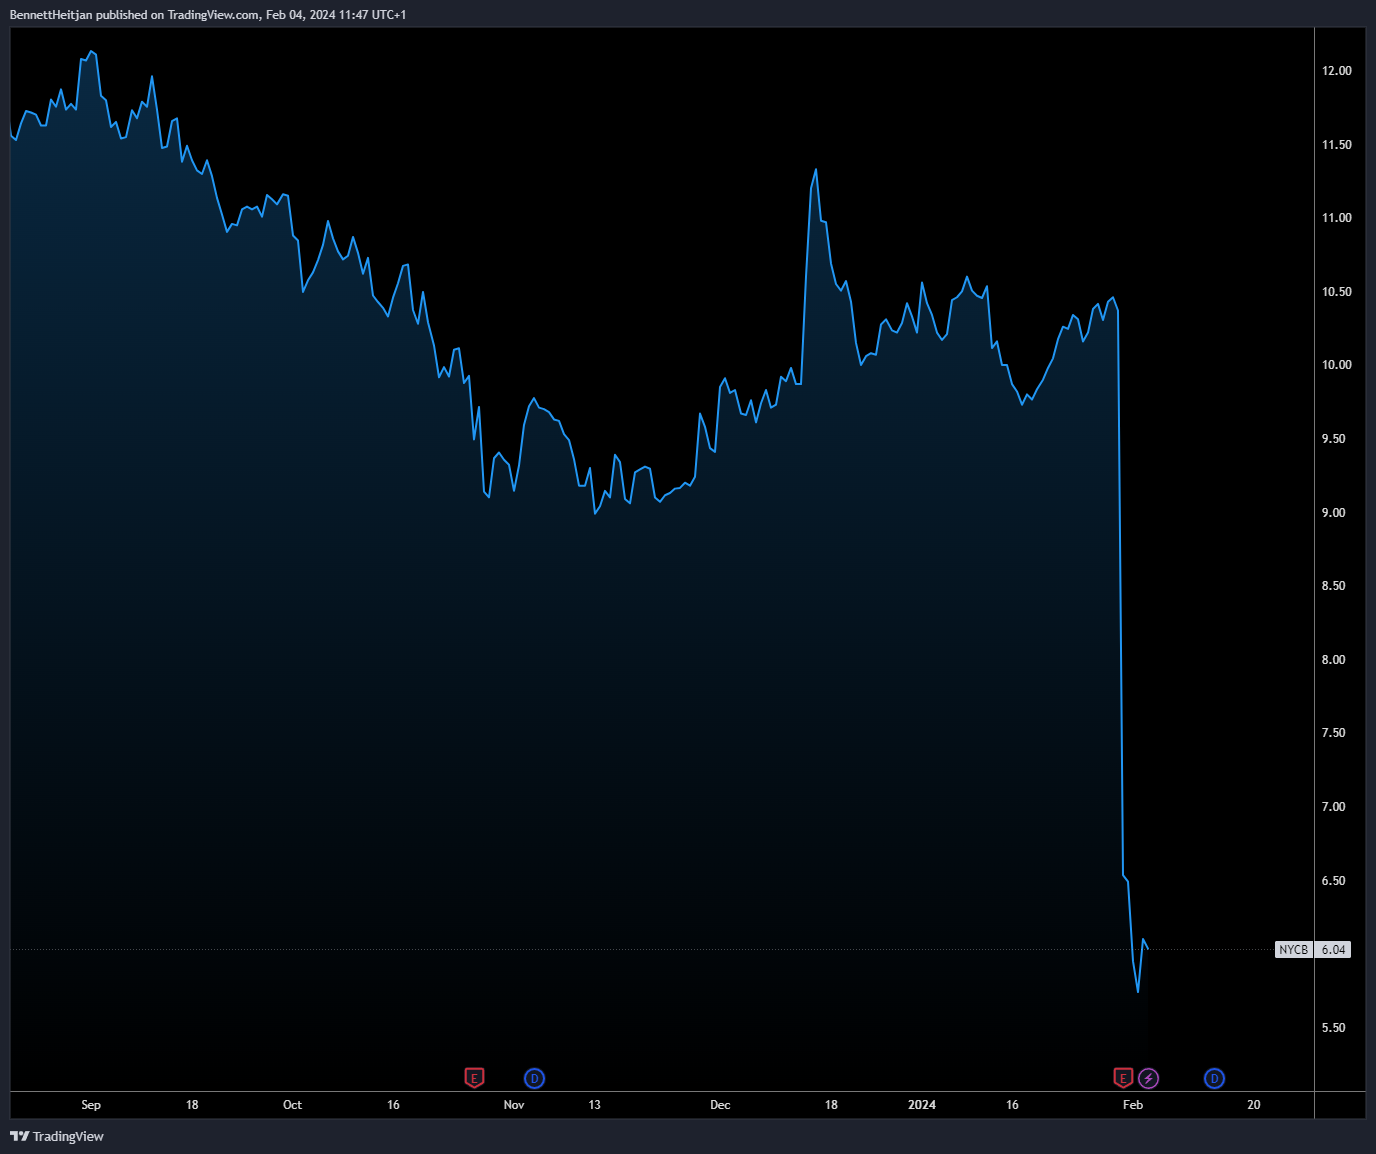Click the NYCB price label
This screenshot has width=1376, height=1154.
(x=1293, y=950)
